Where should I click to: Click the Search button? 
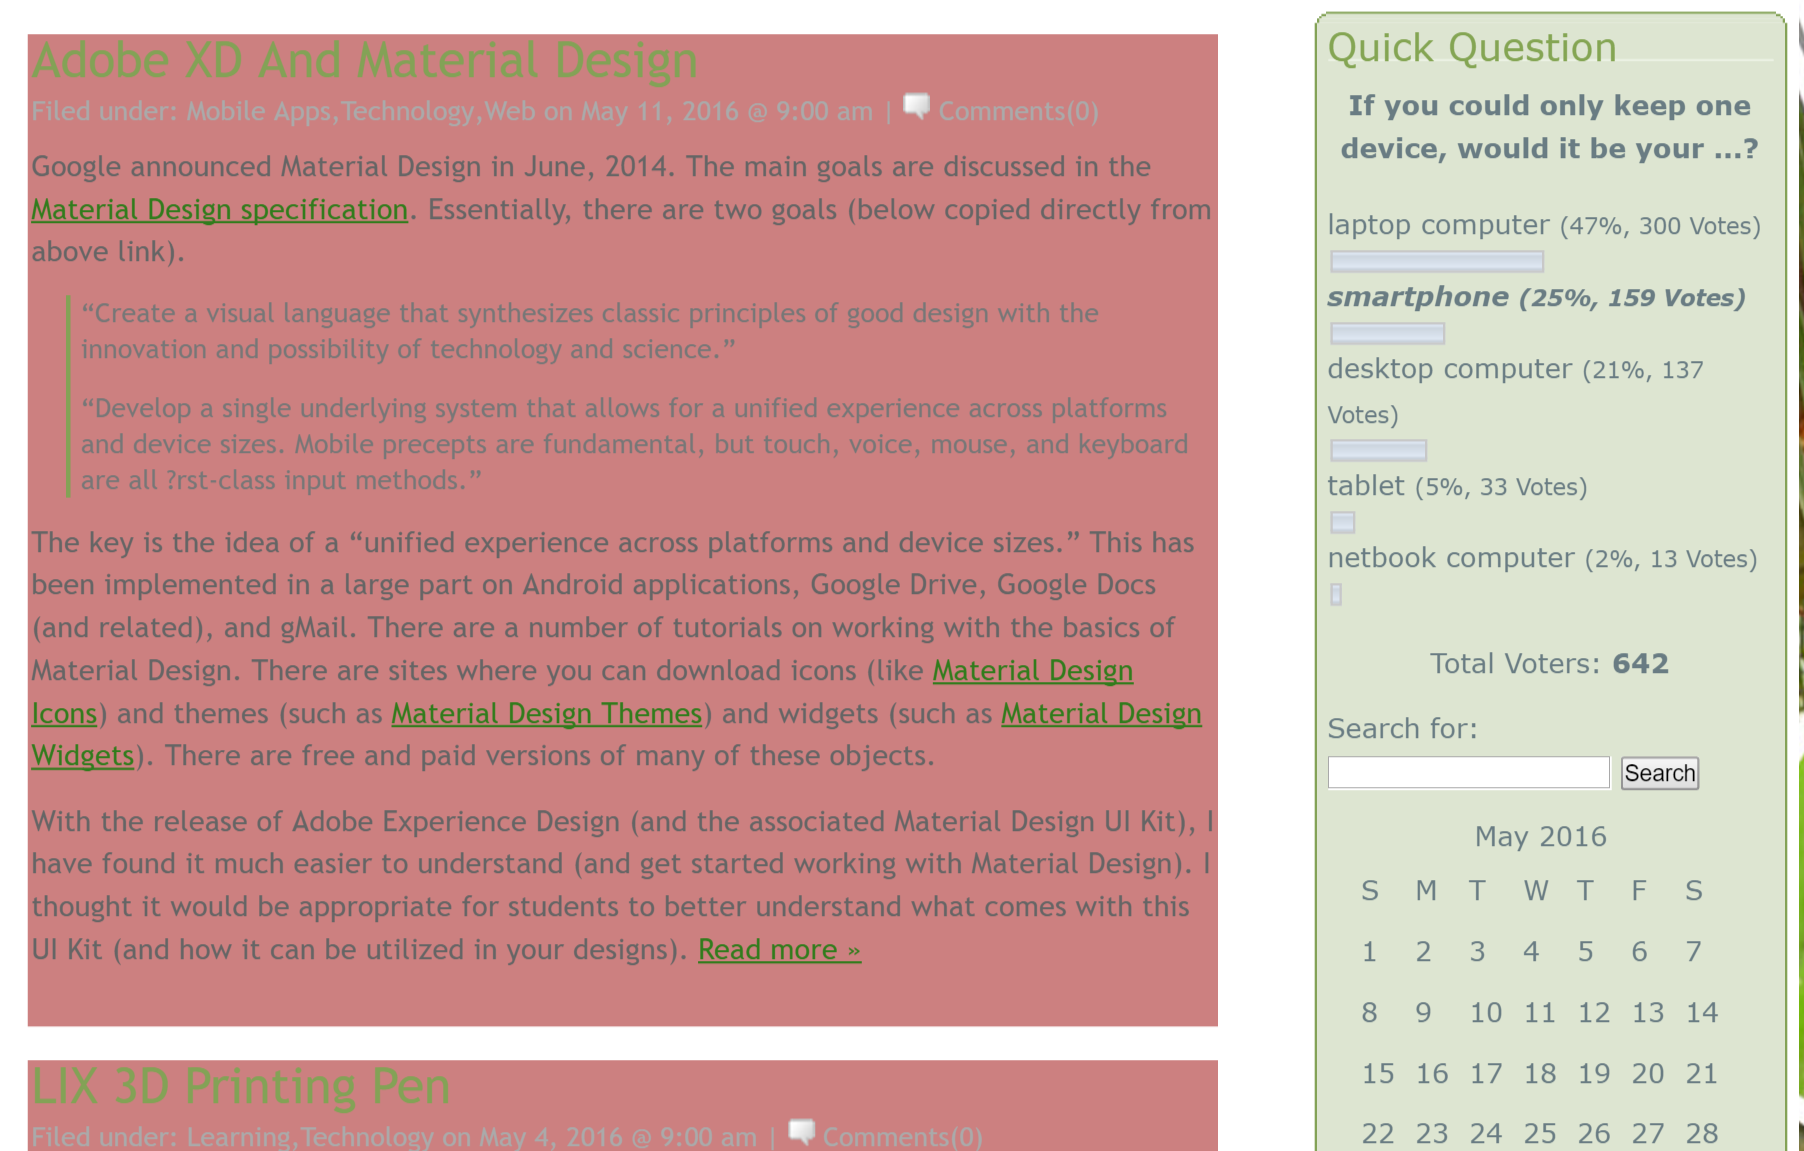(x=1659, y=773)
